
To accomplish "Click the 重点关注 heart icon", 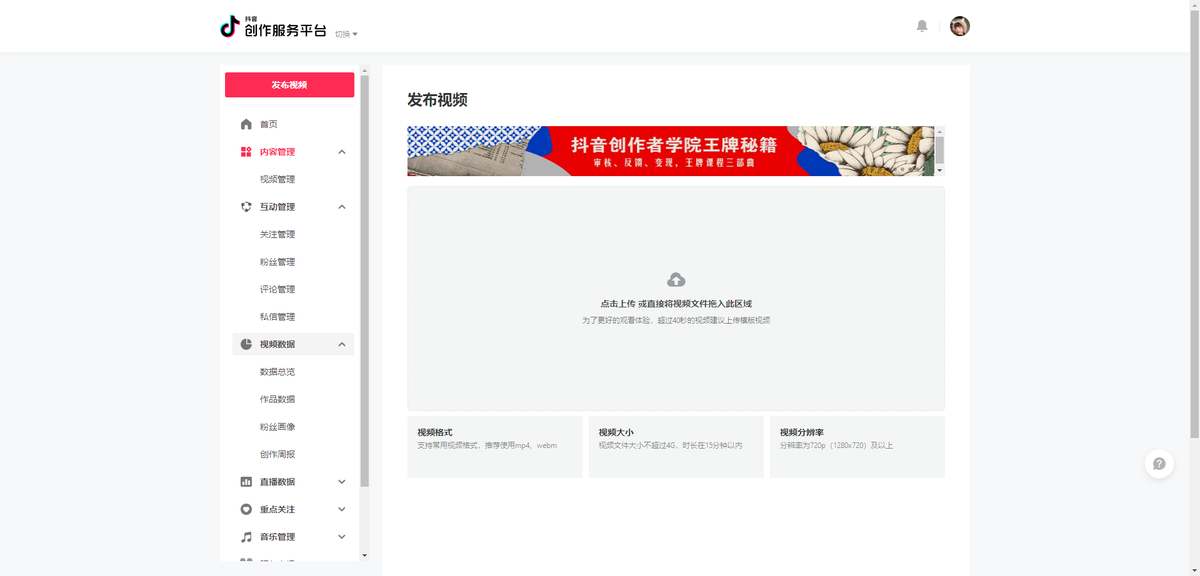I will tap(246, 509).
